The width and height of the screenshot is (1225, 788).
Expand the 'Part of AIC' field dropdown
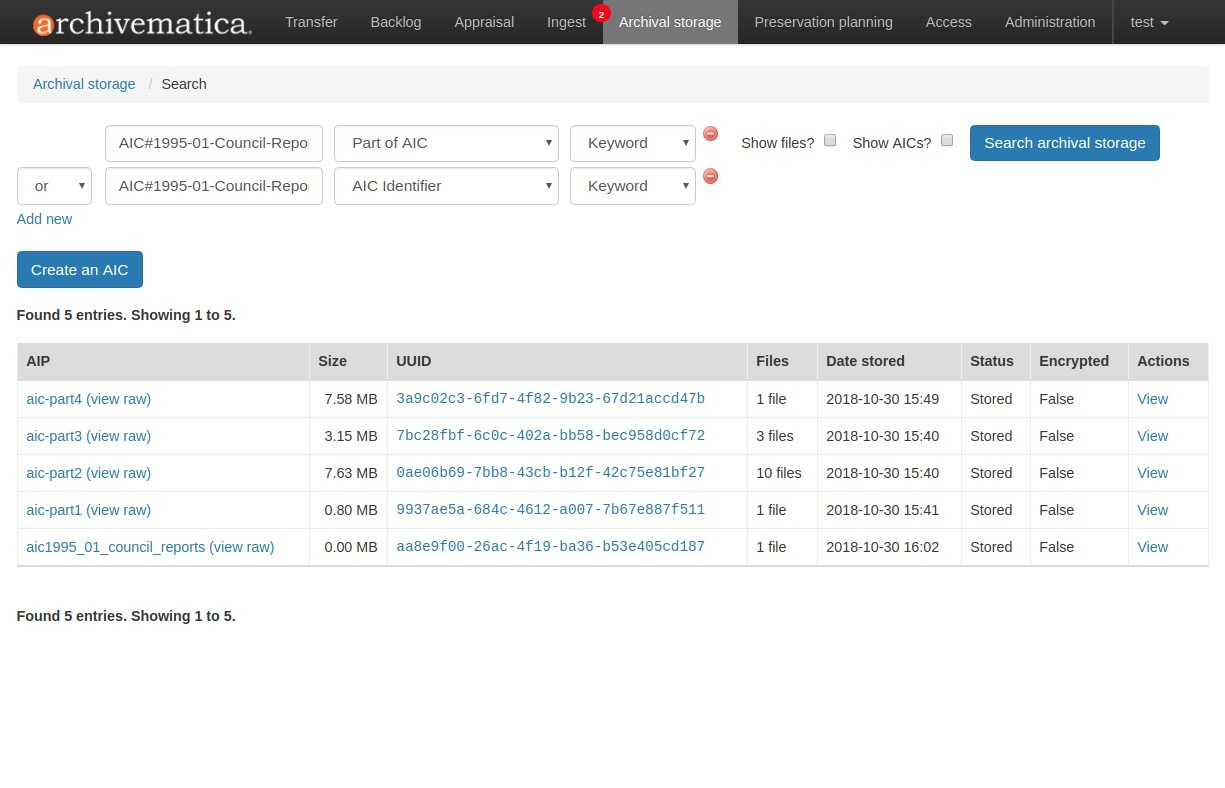click(x=446, y=143)
